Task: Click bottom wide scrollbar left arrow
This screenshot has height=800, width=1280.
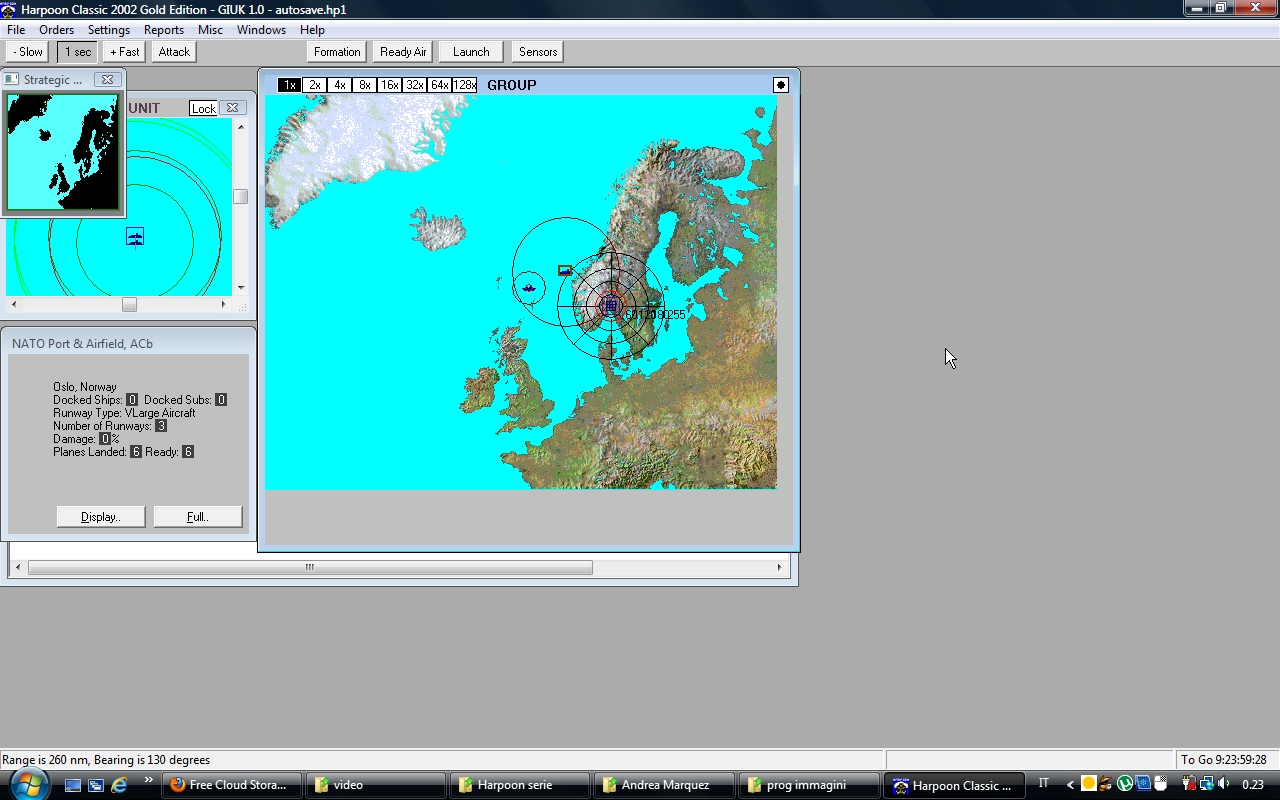Action: coord(18,567)
